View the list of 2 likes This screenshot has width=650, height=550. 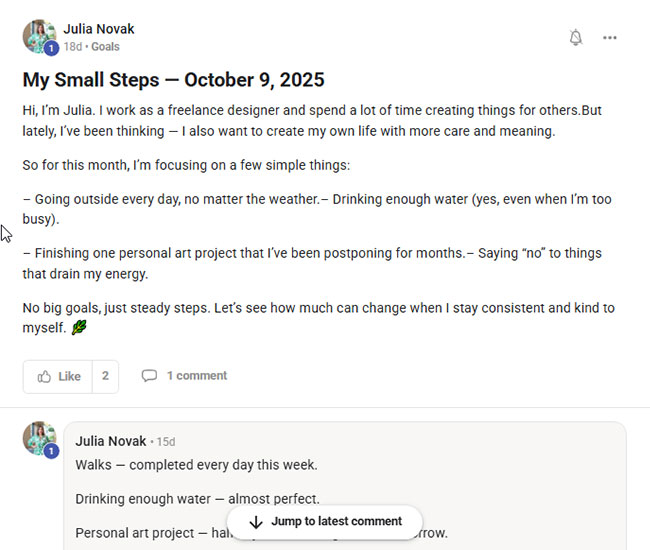[105, 376]
